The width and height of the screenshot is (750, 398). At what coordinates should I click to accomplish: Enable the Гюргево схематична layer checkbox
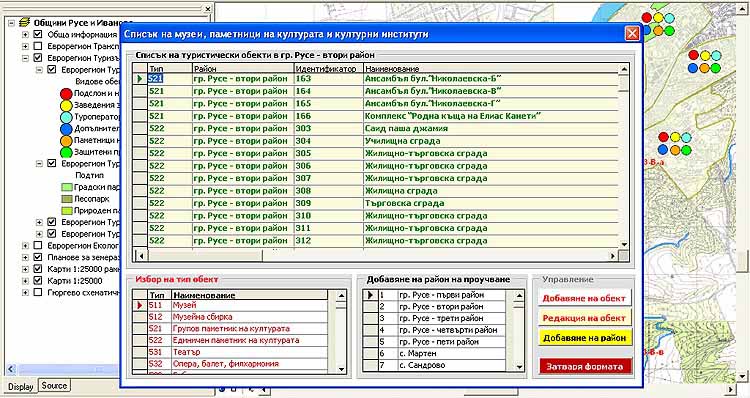[x=38, y=292]
